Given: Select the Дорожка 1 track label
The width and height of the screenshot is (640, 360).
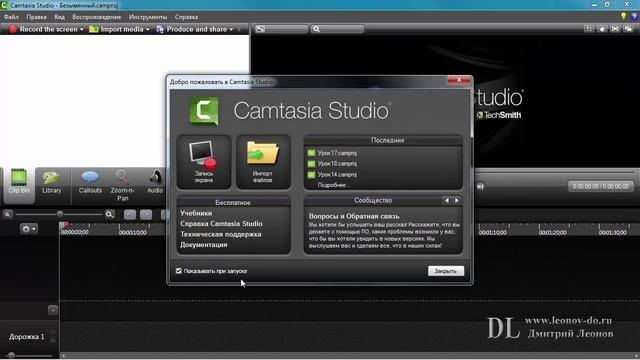Looking at the screenshot, I should click(27, 337).
